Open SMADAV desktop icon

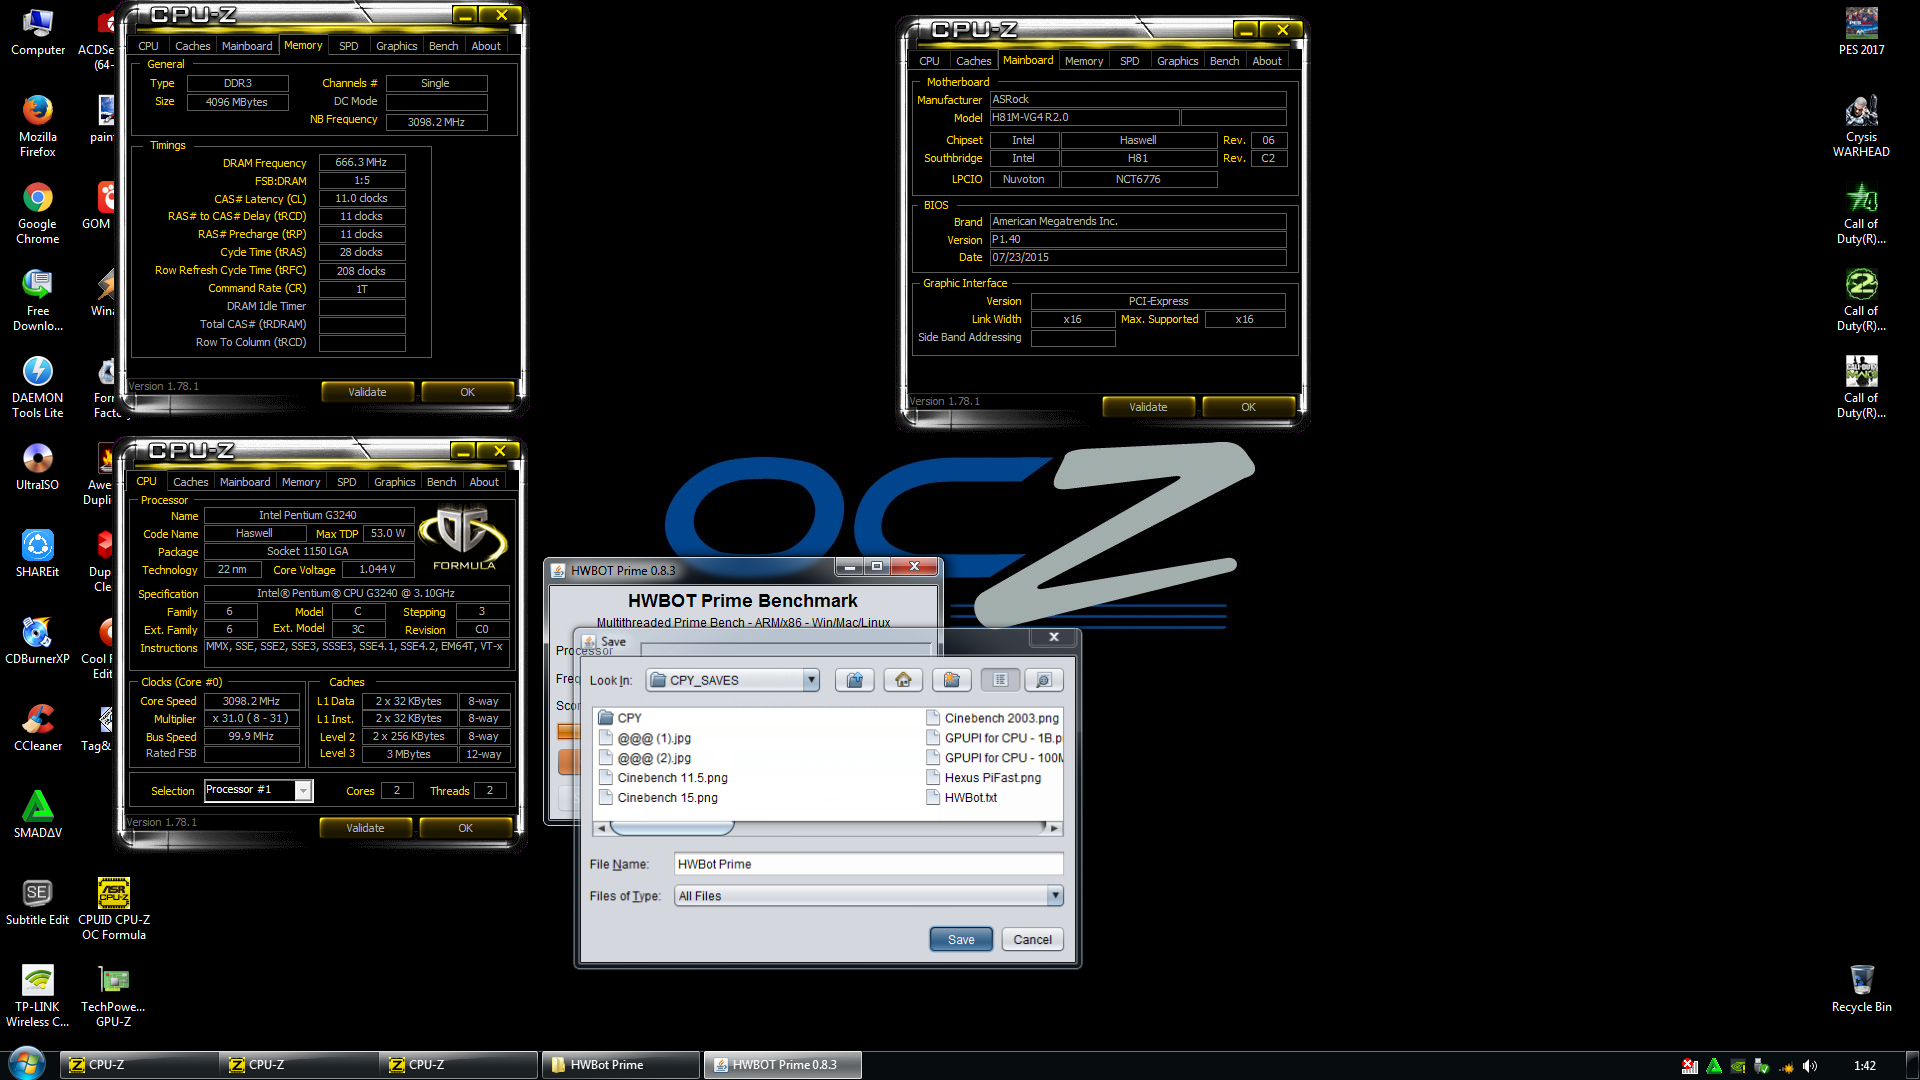point(38,815)
